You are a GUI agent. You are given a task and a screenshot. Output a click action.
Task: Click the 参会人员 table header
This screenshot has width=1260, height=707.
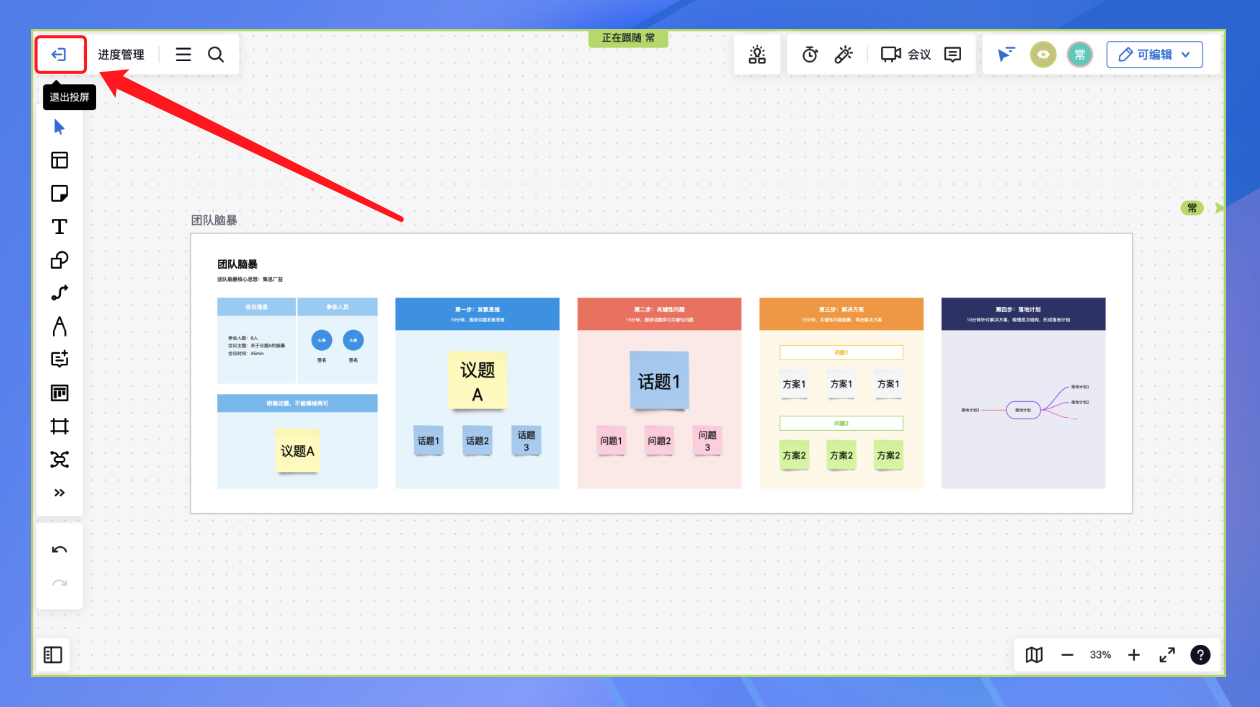pyautogui.click(x=337, y=306)
